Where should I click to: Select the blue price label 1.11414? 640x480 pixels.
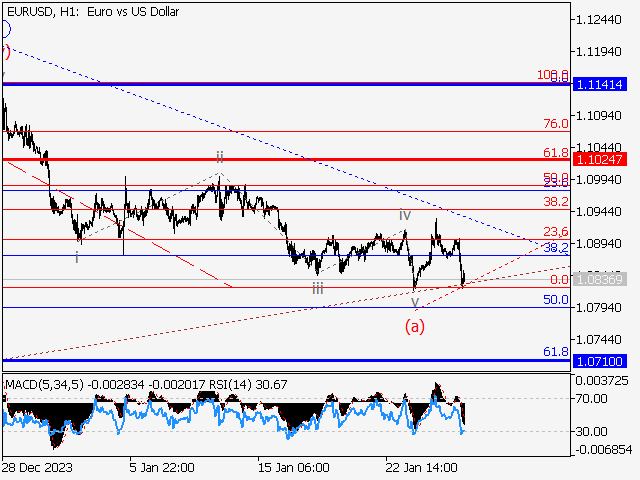600,84
